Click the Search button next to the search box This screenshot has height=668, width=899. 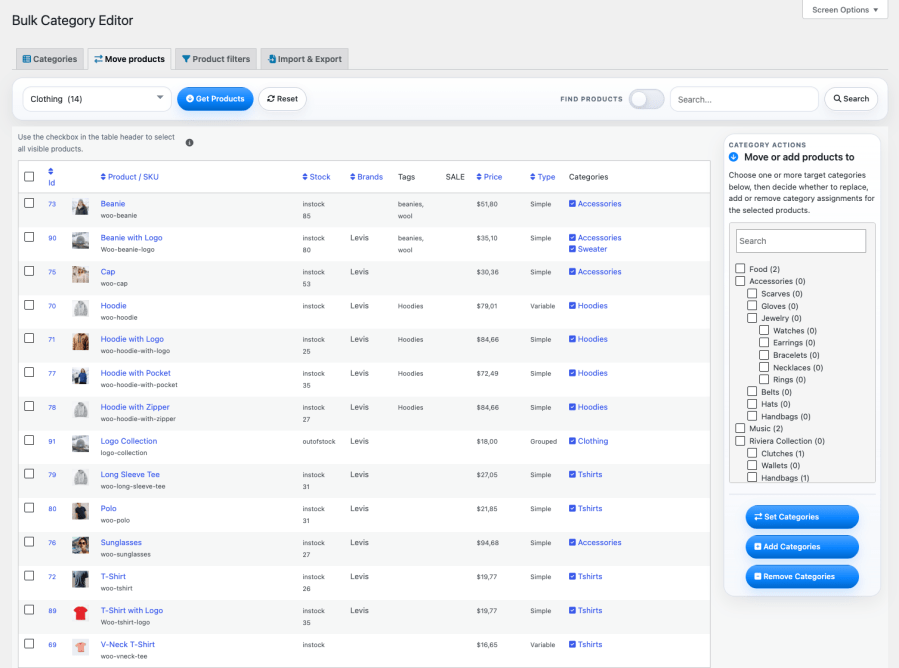point(851,99)
